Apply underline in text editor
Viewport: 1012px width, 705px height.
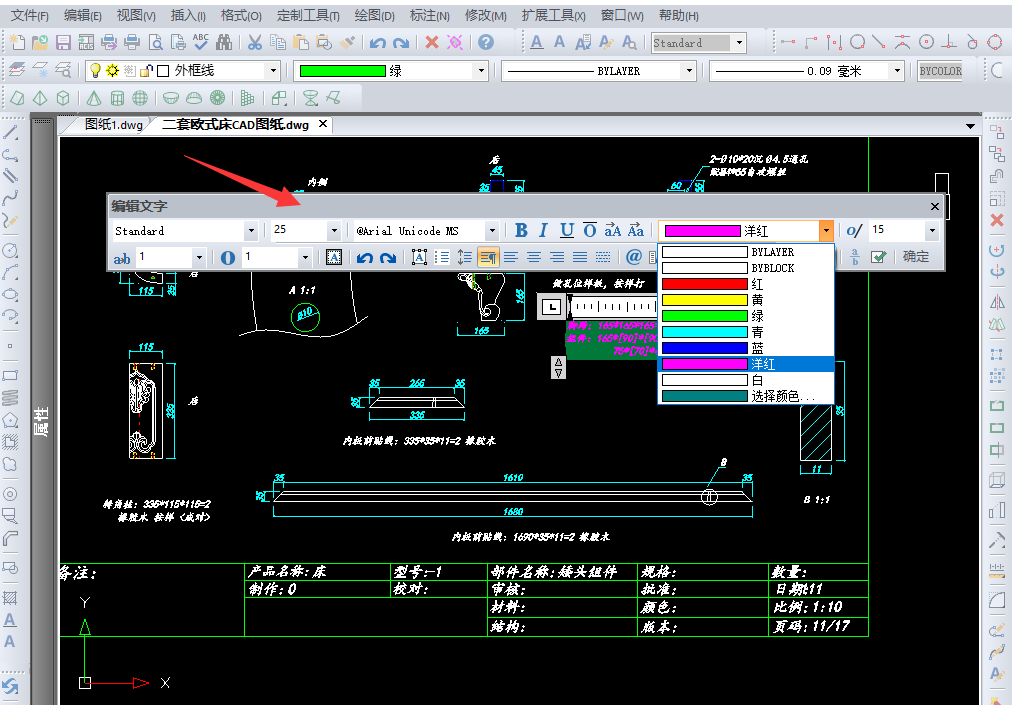(x=567, y=230)
